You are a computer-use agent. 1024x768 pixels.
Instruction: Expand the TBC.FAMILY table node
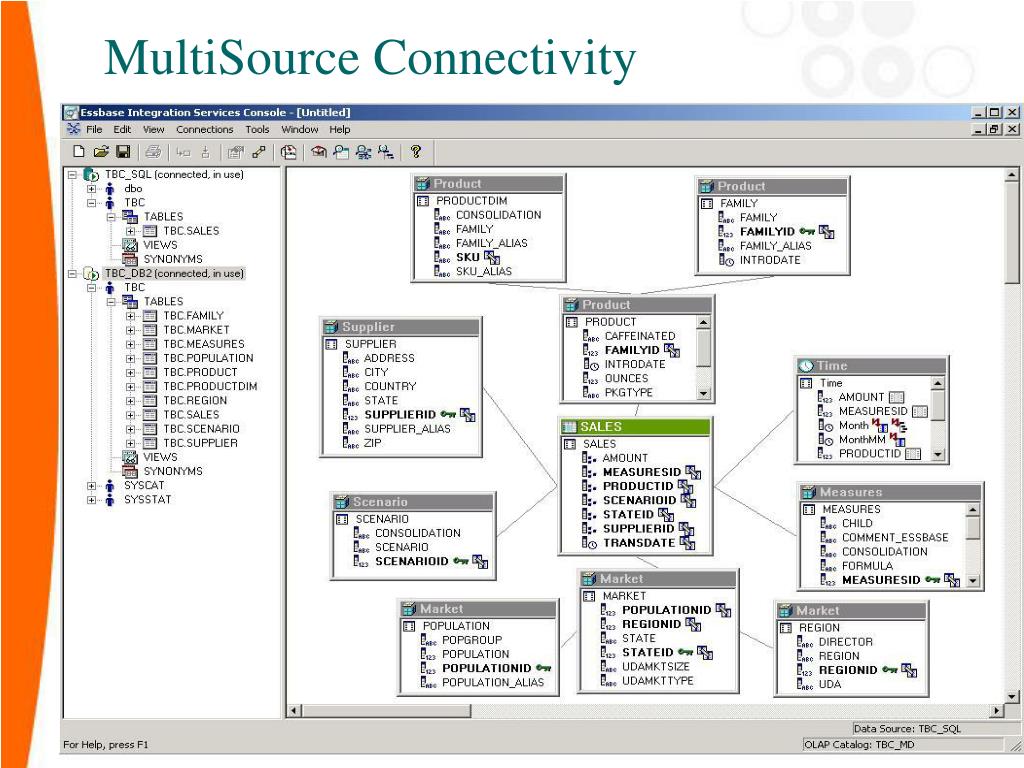click(131, 316)
